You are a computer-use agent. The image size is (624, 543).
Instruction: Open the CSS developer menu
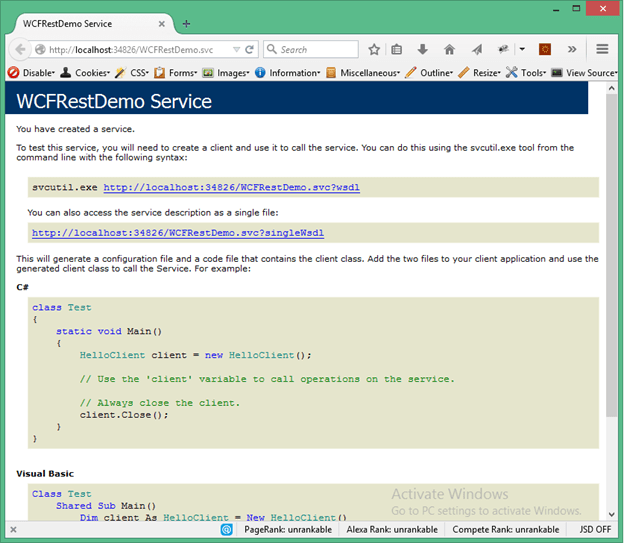pyautogui.click(x=132, y=73)
